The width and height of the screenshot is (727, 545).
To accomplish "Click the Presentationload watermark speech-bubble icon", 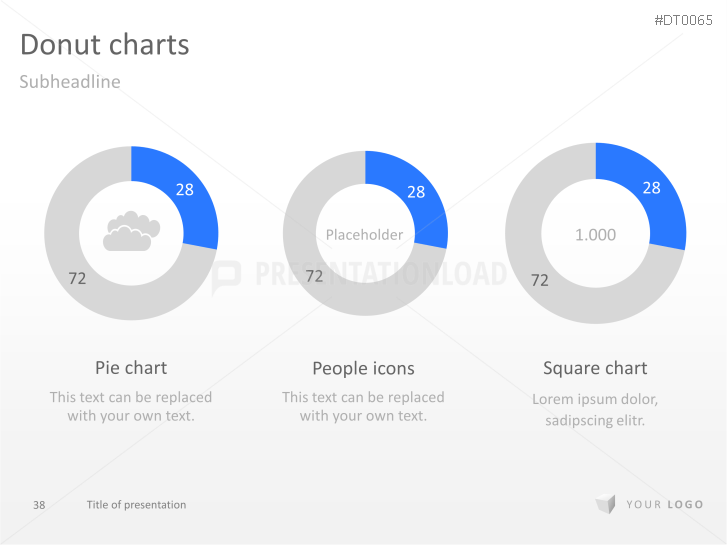I will pos(226,277).
